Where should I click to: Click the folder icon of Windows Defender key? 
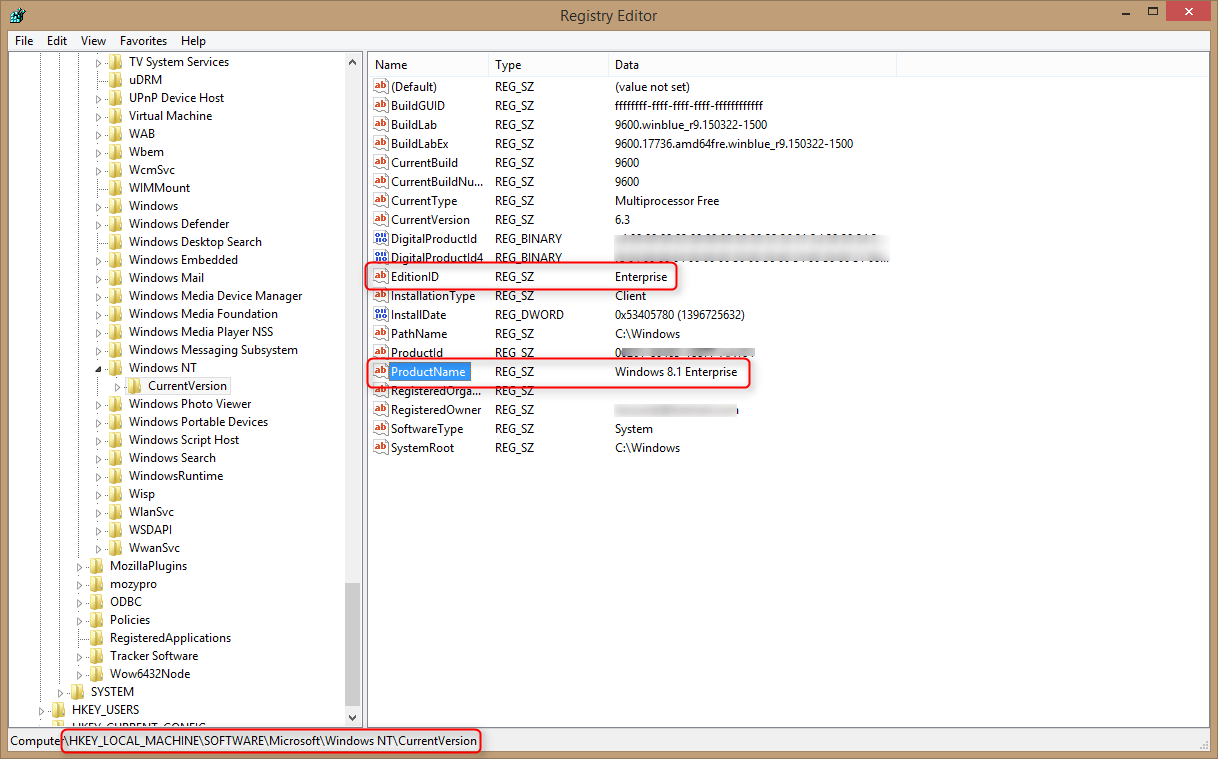click(116, 224)
